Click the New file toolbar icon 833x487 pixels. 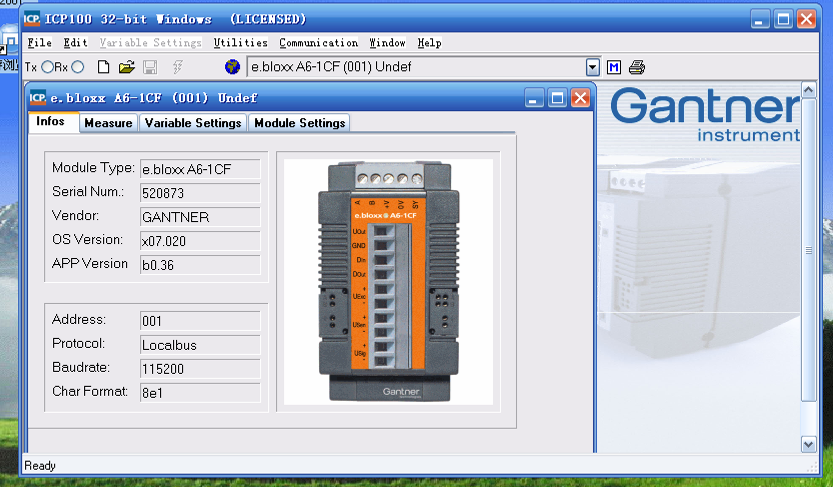coord(104,67)
